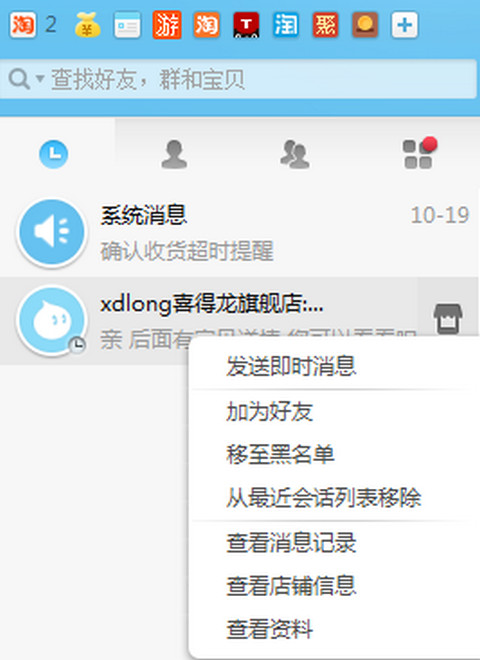This screenshot has height=660, width=480.
Task: Click the brown icon beside the plus
Action: click(365, 25)
